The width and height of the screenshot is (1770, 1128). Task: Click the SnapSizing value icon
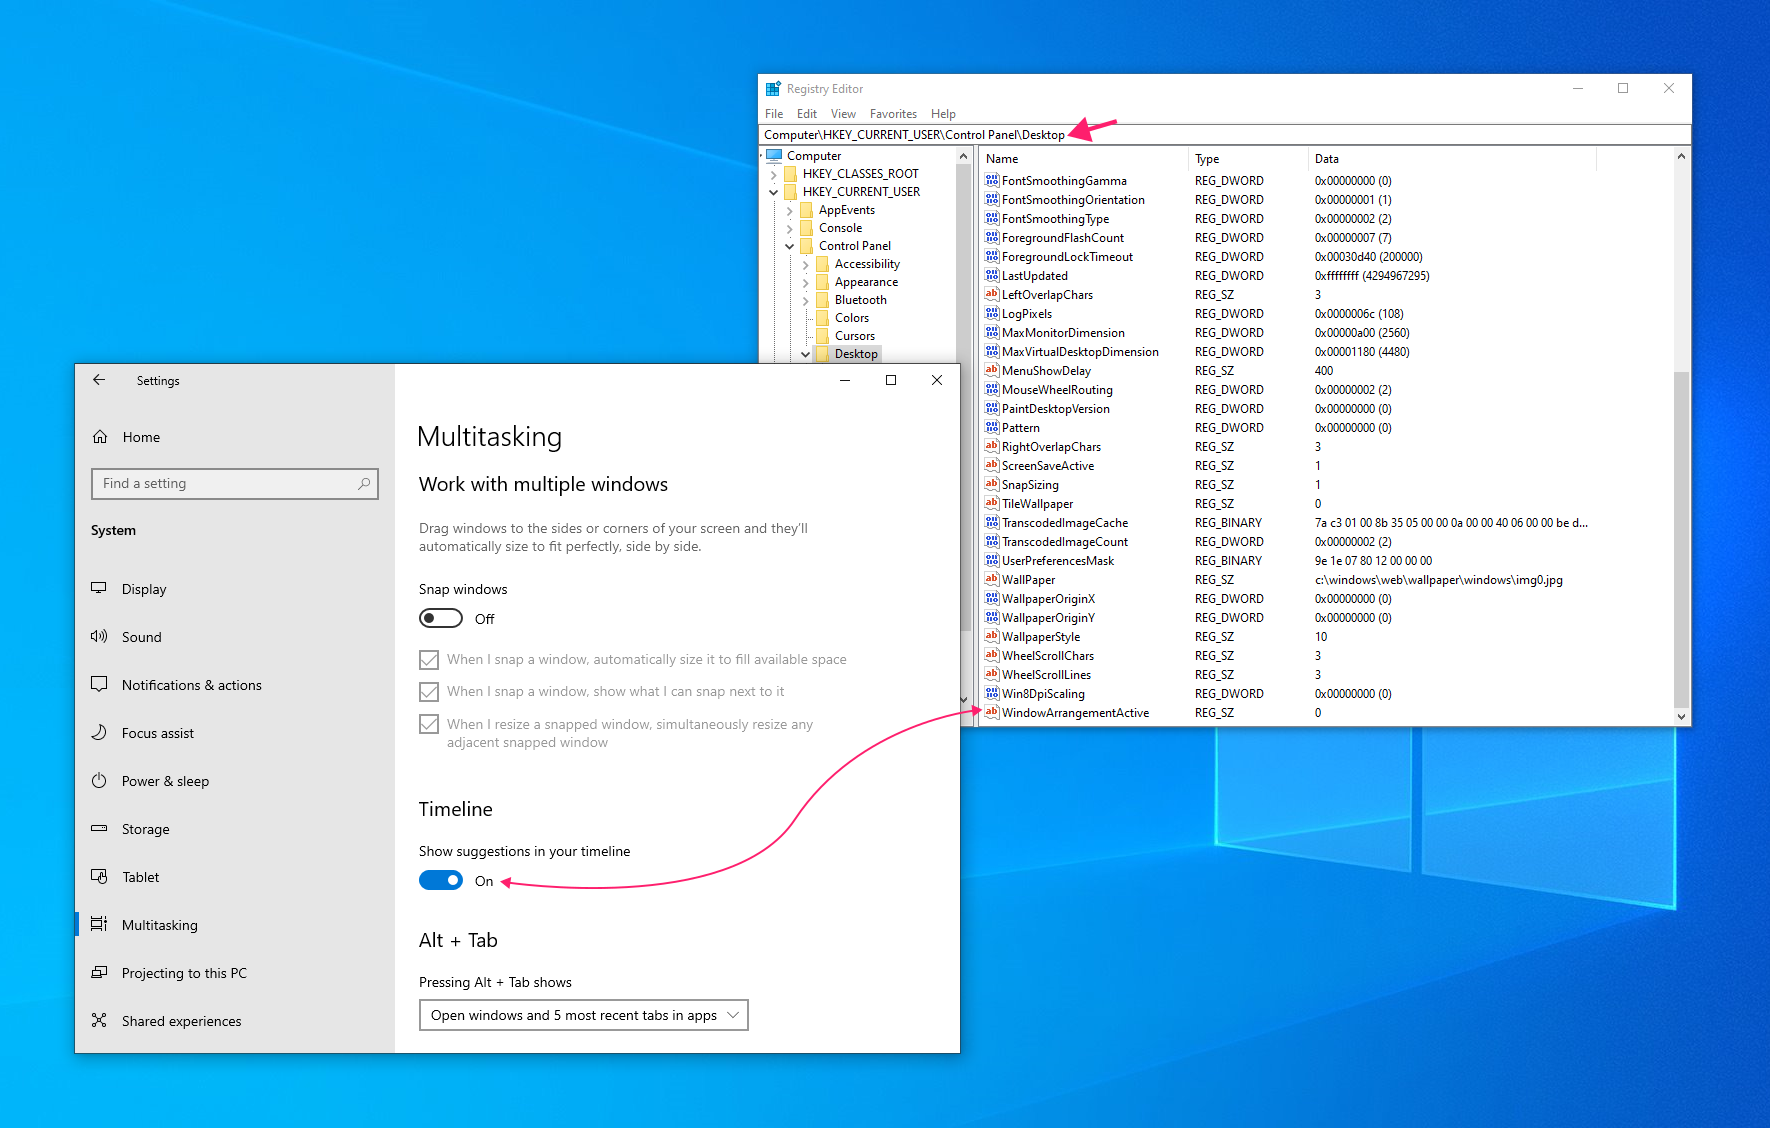pos(992,484)
